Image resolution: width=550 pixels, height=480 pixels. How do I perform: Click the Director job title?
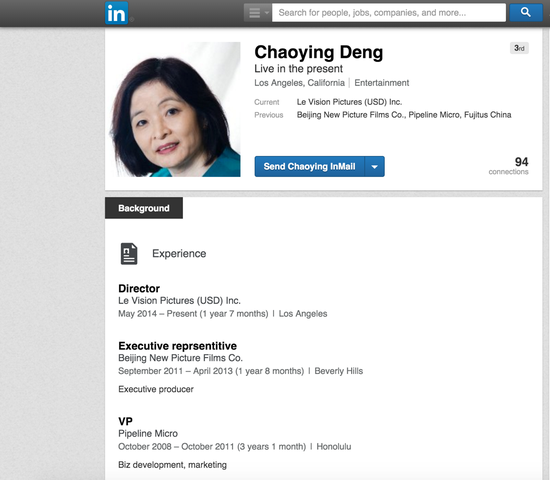click(139, 288)
